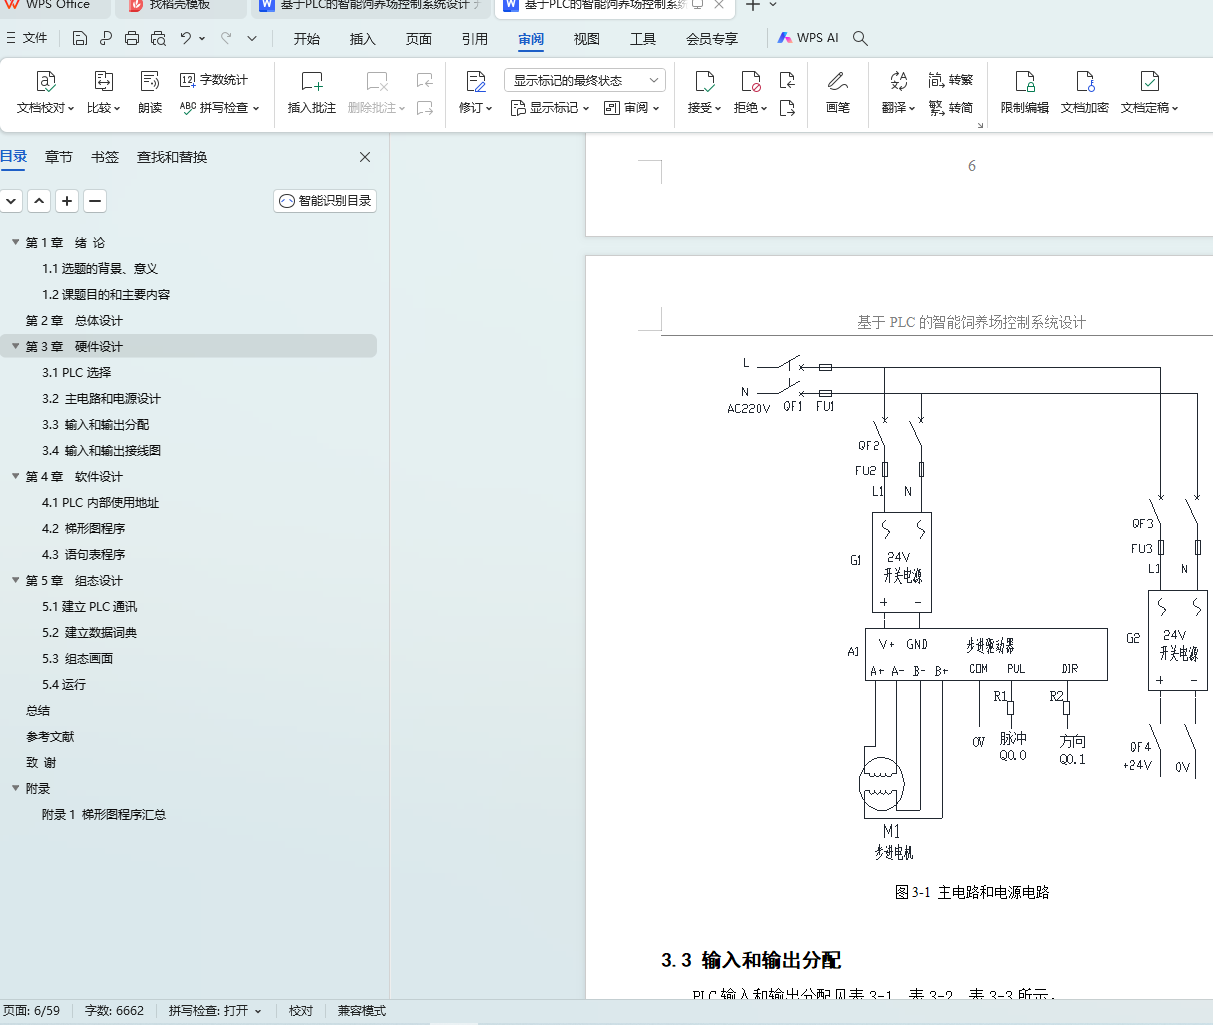The height and width of the screenshot is (1025, 1213).
Task: Click the plus button to promote outline level
Action: [67, 201]
